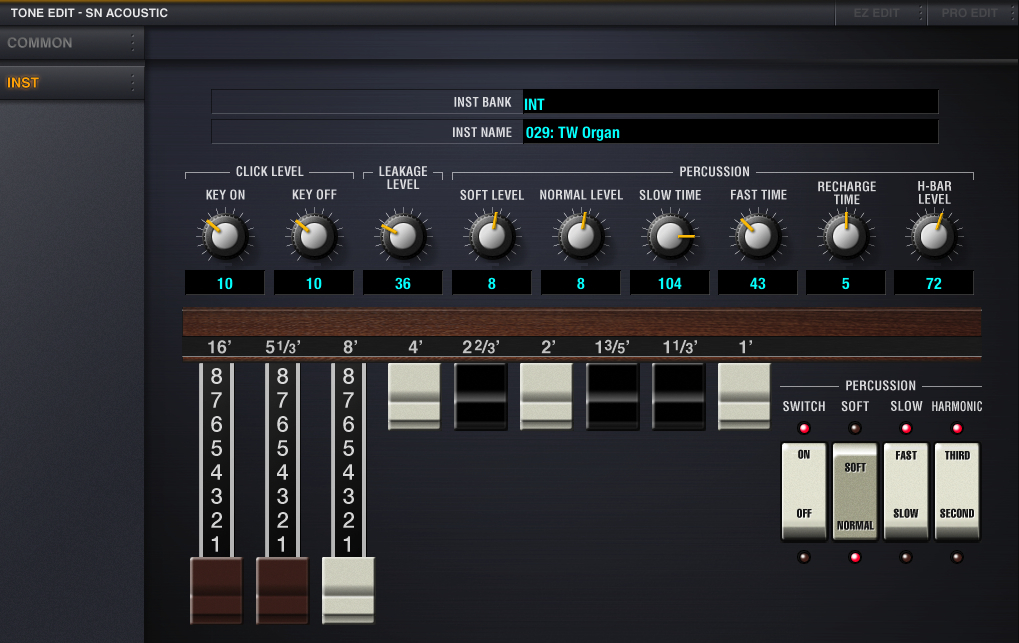Click the percussion NORMAL LEVEL knob

[581, 236]
